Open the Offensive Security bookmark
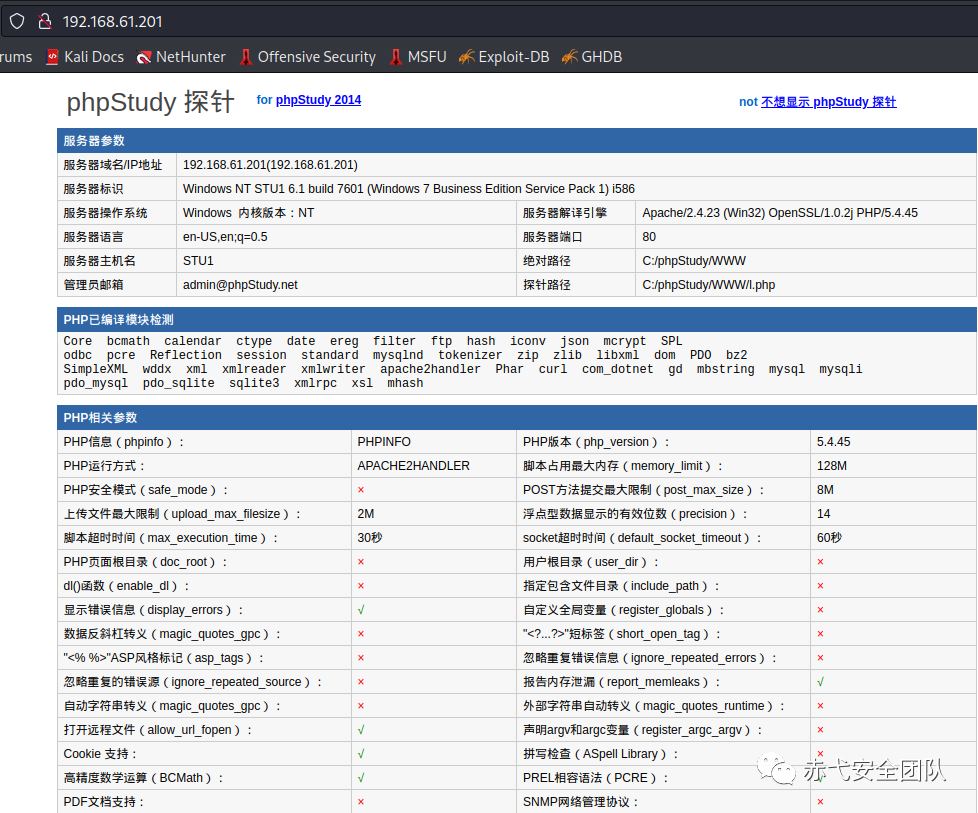 point(307,57)
